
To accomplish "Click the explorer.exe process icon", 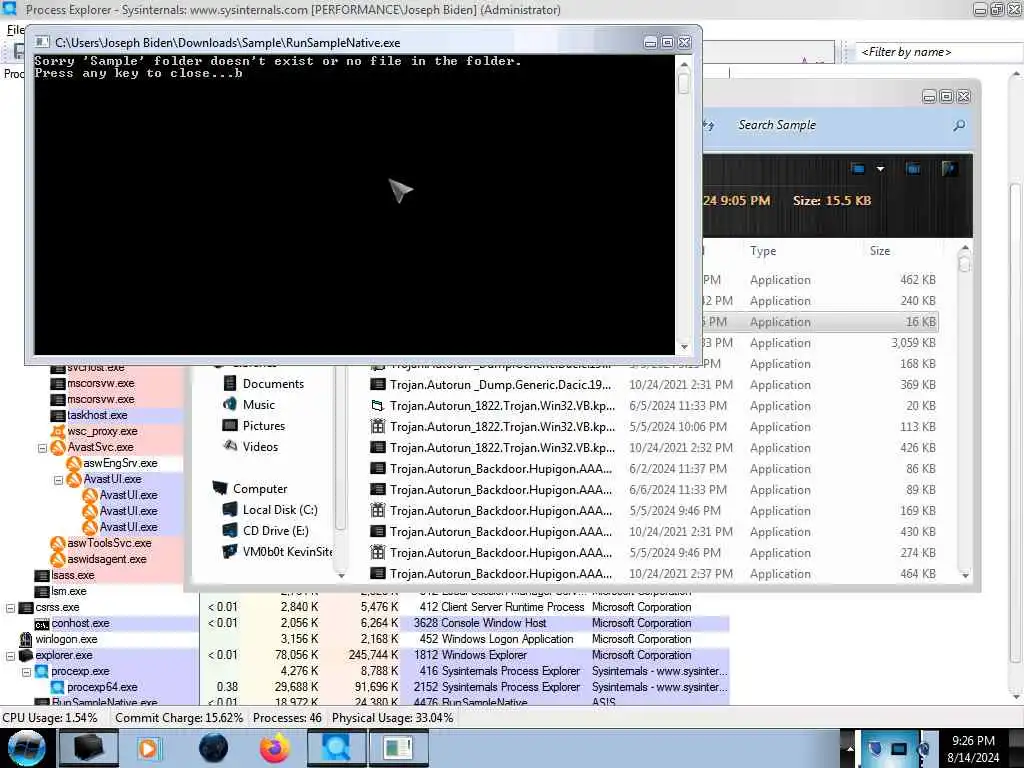I will [x=26, y=655].
